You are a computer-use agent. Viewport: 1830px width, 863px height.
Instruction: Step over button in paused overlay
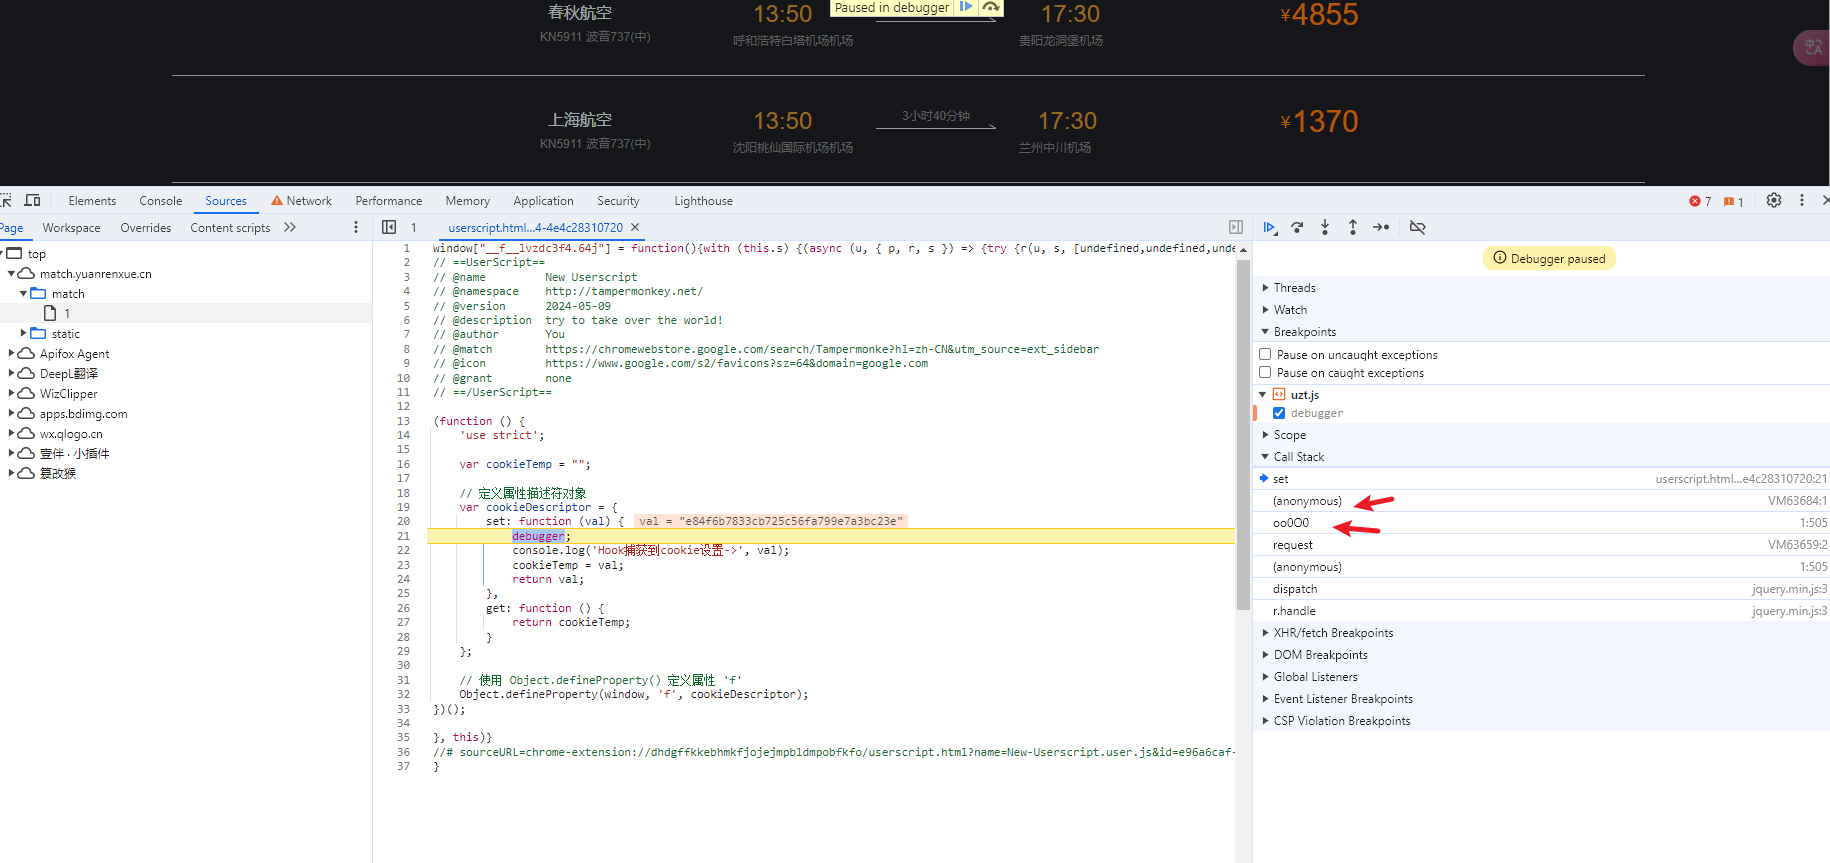pyautogui.click(x=991, y=7)
